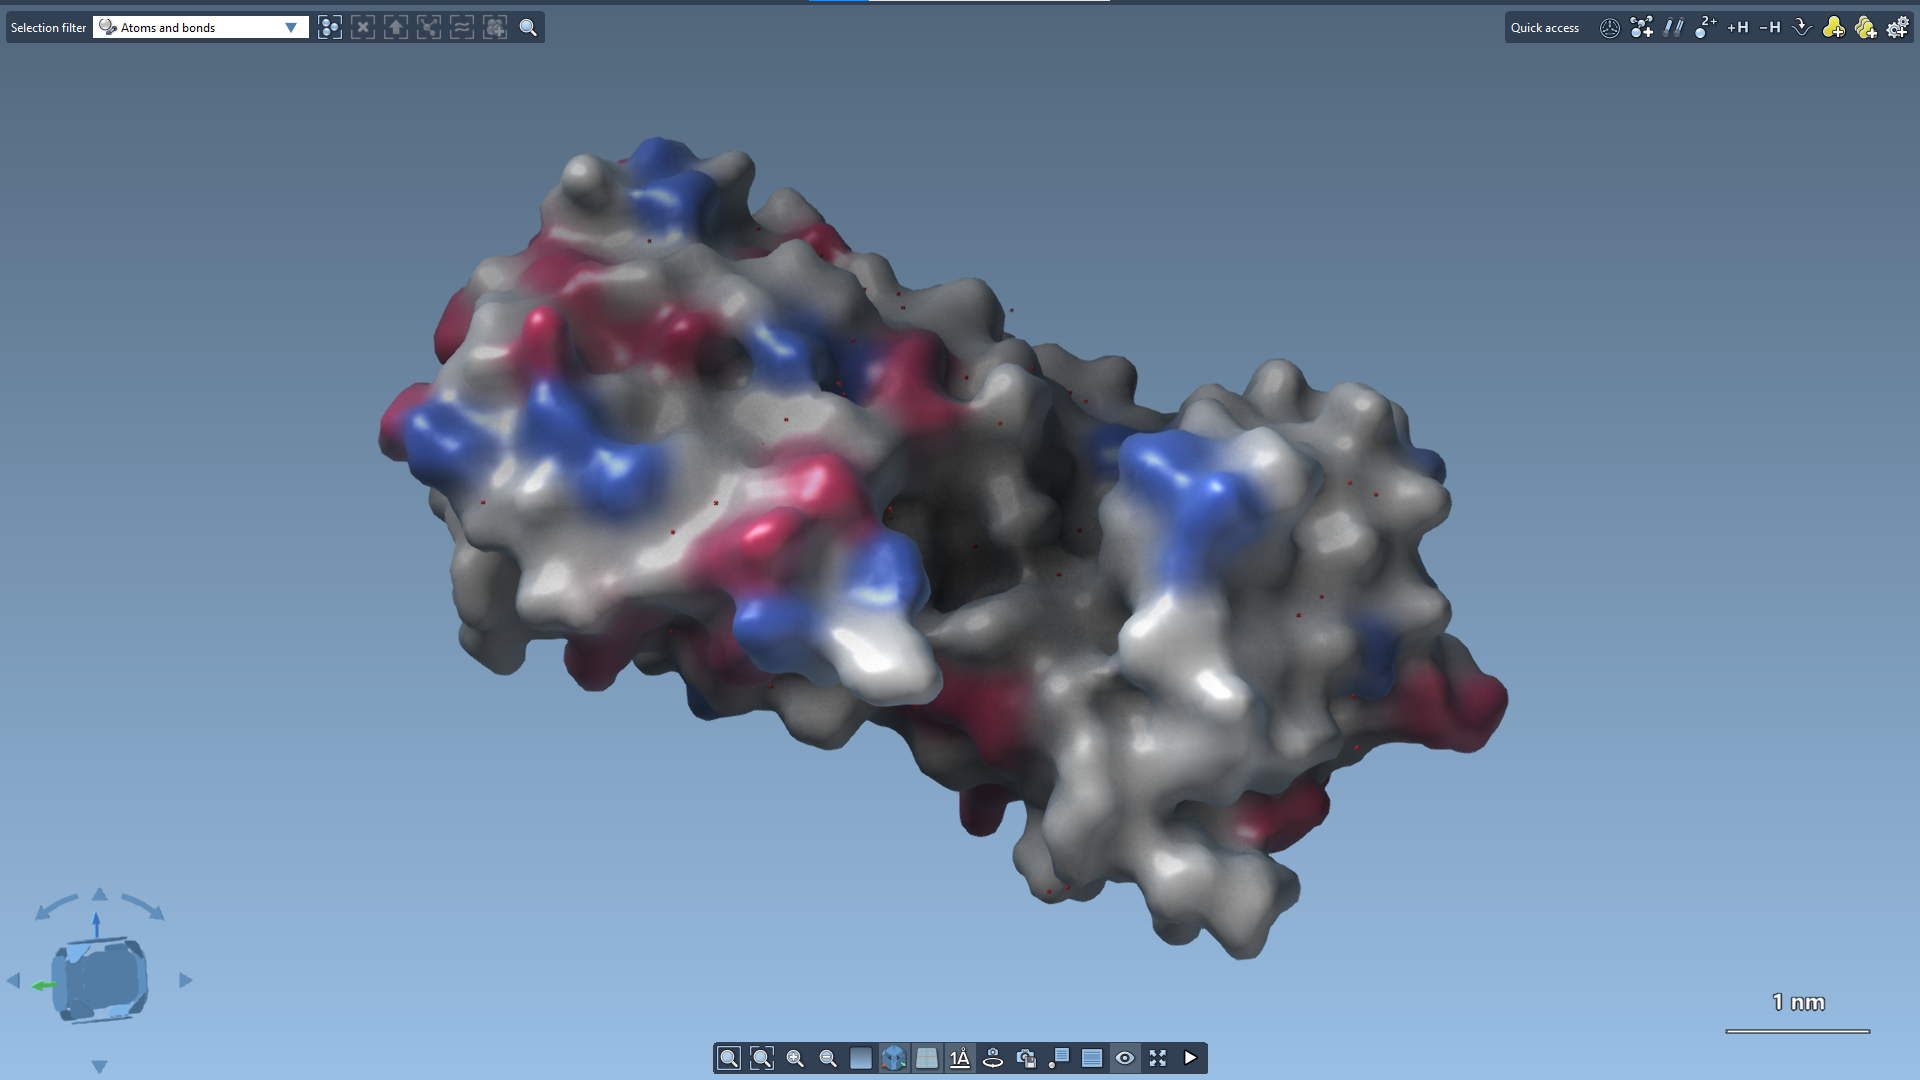Click the minimize energy icon
Screen dimensions: 1920x1080
coord(1801,27)
